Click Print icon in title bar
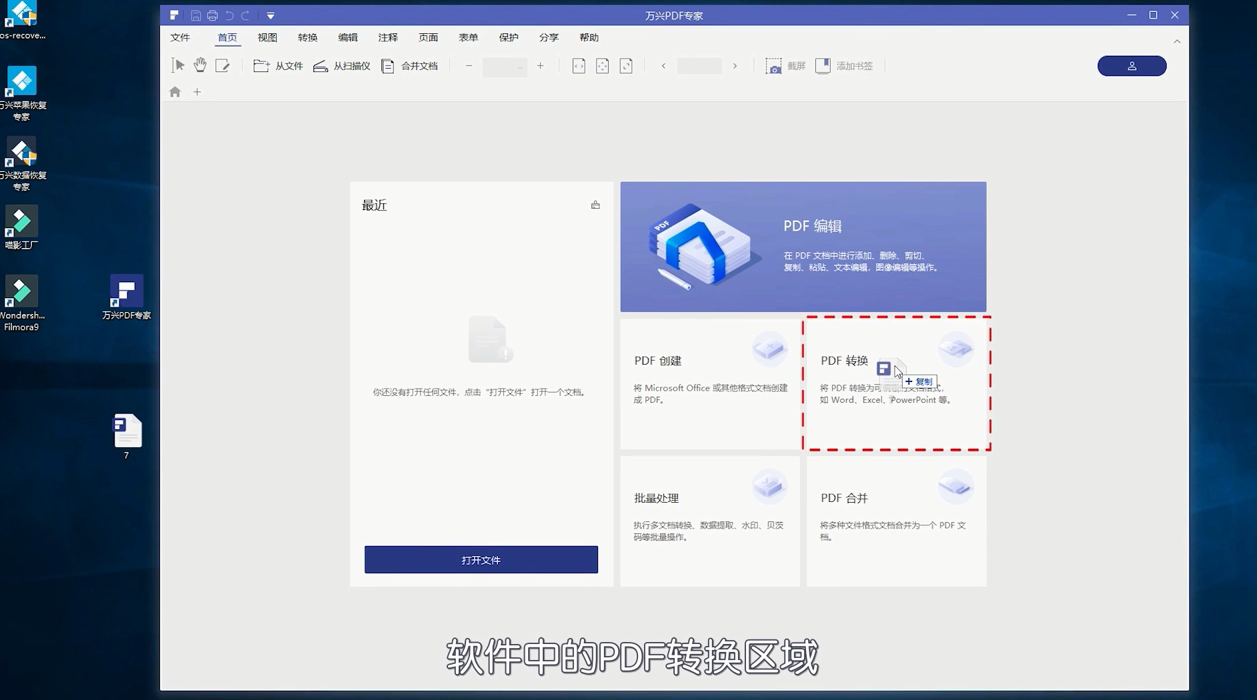The image size is (1257, 700). click(x=212, y=16)
